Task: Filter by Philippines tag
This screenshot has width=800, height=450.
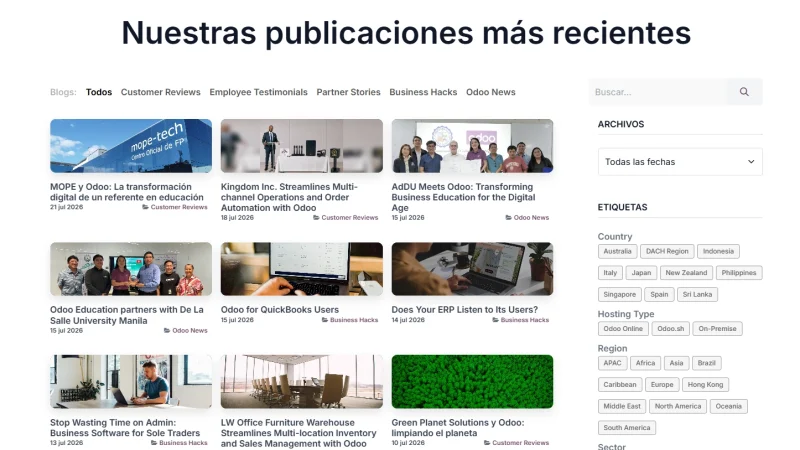Action: click(739, 273)
